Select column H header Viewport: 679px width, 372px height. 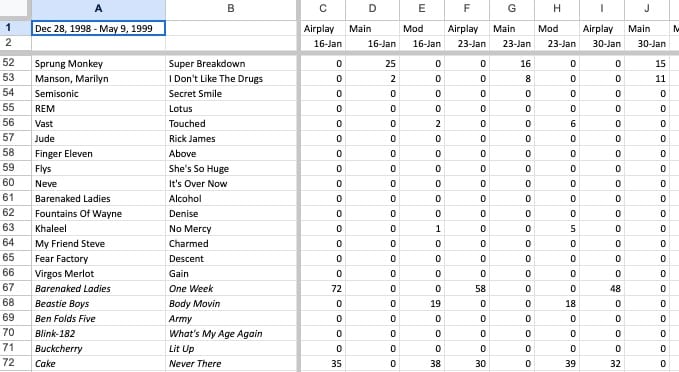557,9
